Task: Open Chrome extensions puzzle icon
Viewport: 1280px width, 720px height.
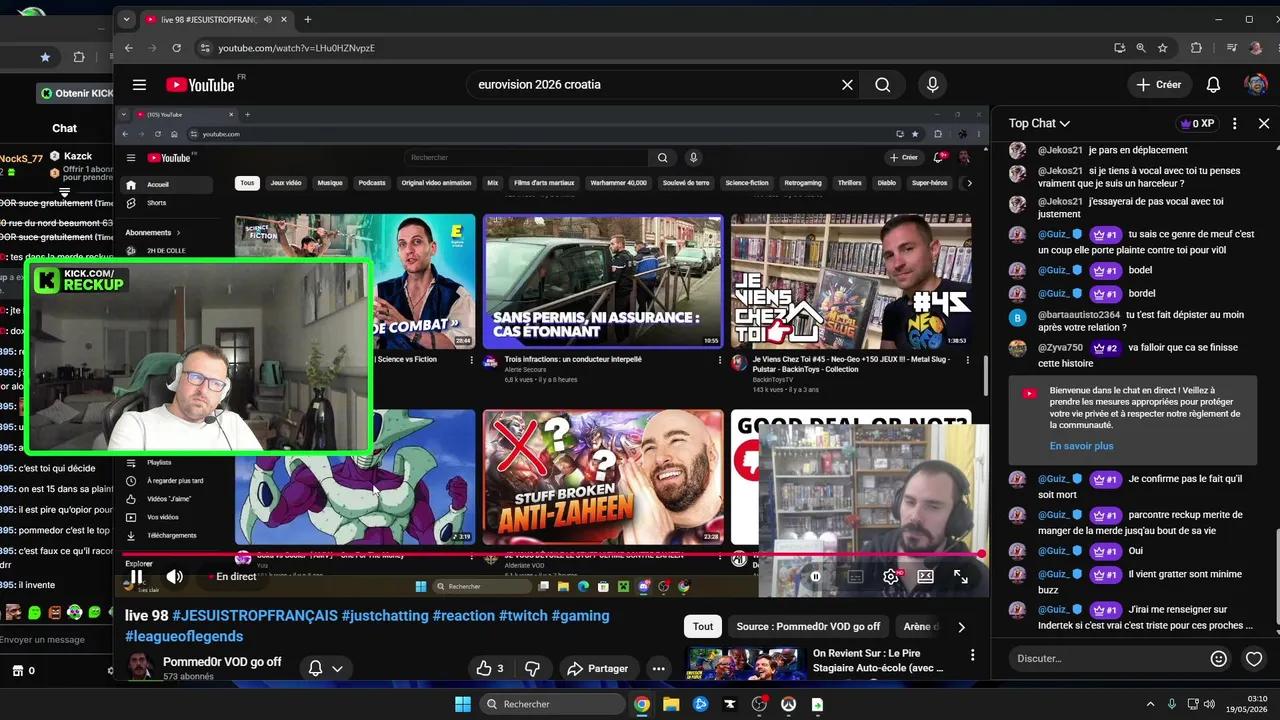Action: (1196, 48)
